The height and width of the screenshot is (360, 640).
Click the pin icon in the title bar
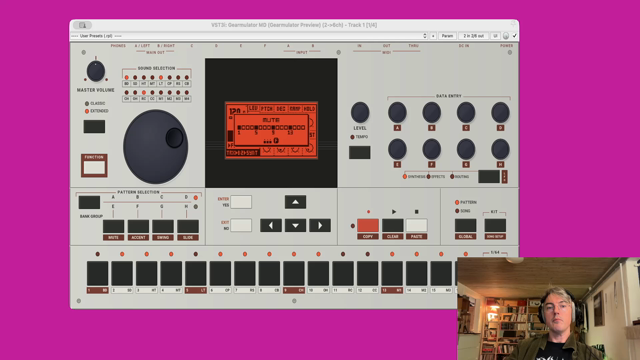point(513,24)
